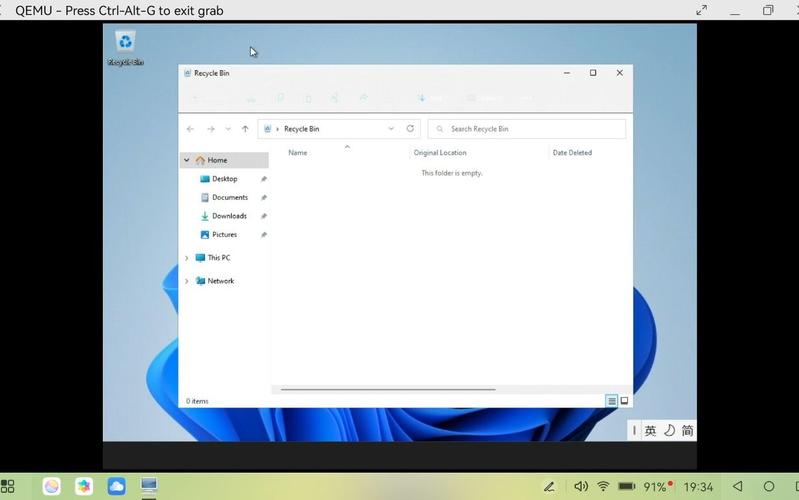Click the back triangle navigation button
Screen dimensions: 799x500
pos(738,486)
